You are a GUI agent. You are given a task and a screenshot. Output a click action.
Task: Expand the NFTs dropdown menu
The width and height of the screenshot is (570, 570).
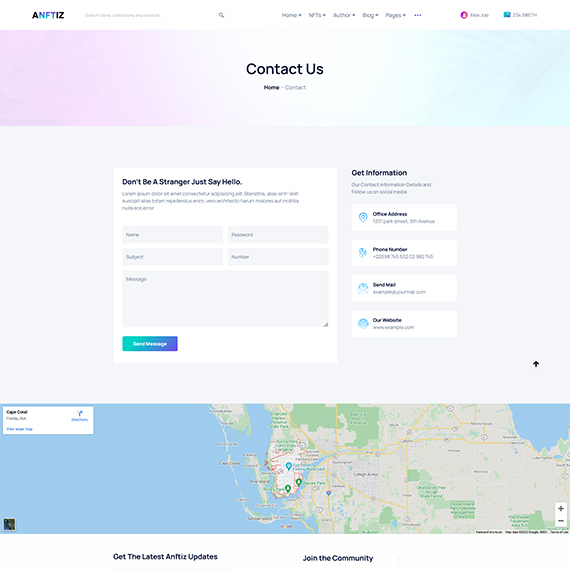(317, 15)
